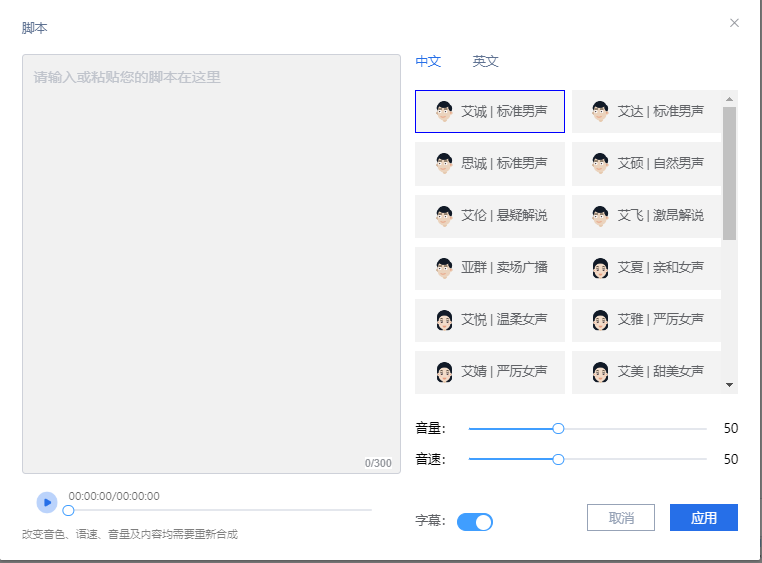Switch to the 英文 tab
The width and height of the screenshot is (762, 563).
click(x=485, y=61)
